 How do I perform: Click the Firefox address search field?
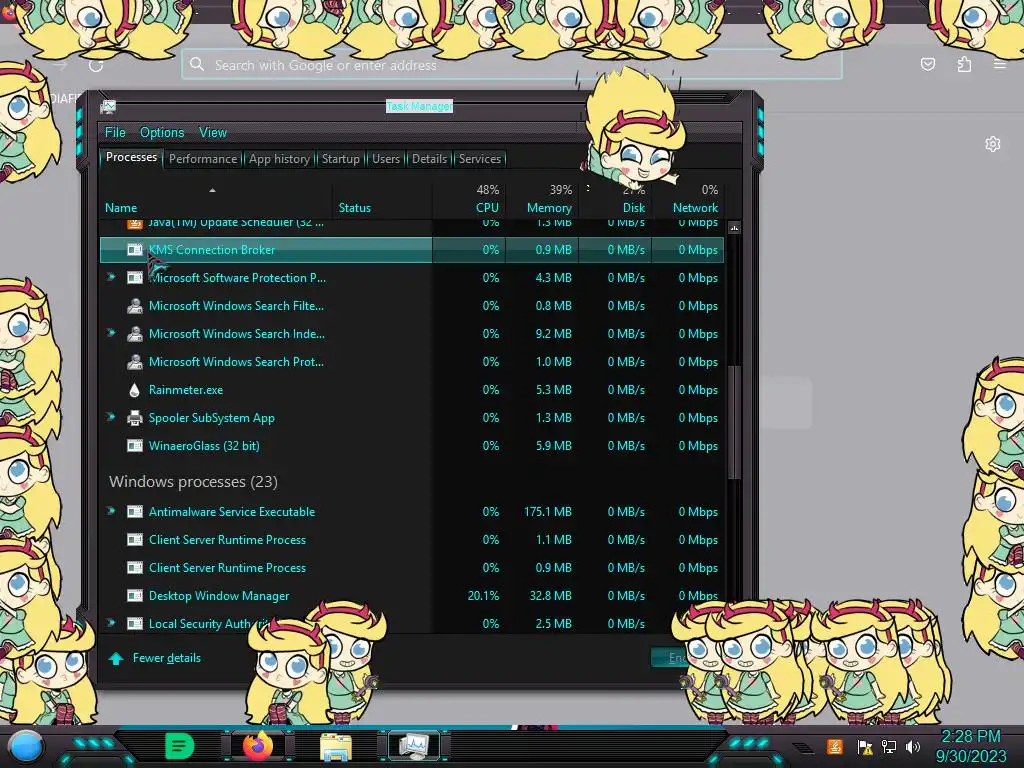(511, 65)
